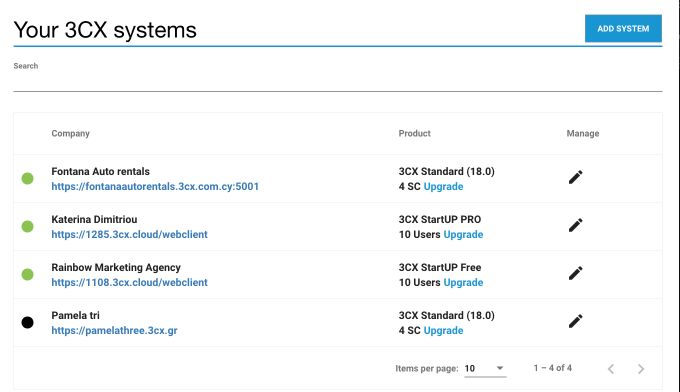Screen dimensions: 680x392
Task: Click '3CX Standard (18.0)' in Pamela tri row
Action: (x=447, y=316)
